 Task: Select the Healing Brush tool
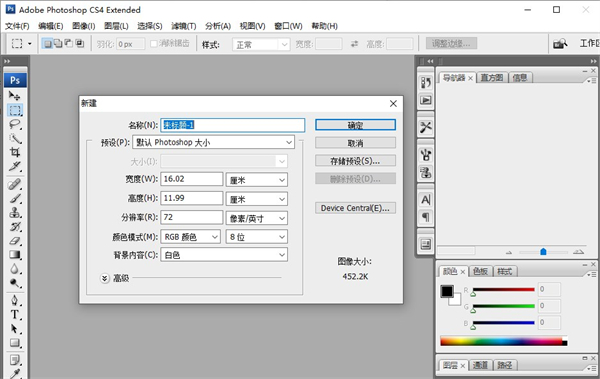tap(15, 185)
